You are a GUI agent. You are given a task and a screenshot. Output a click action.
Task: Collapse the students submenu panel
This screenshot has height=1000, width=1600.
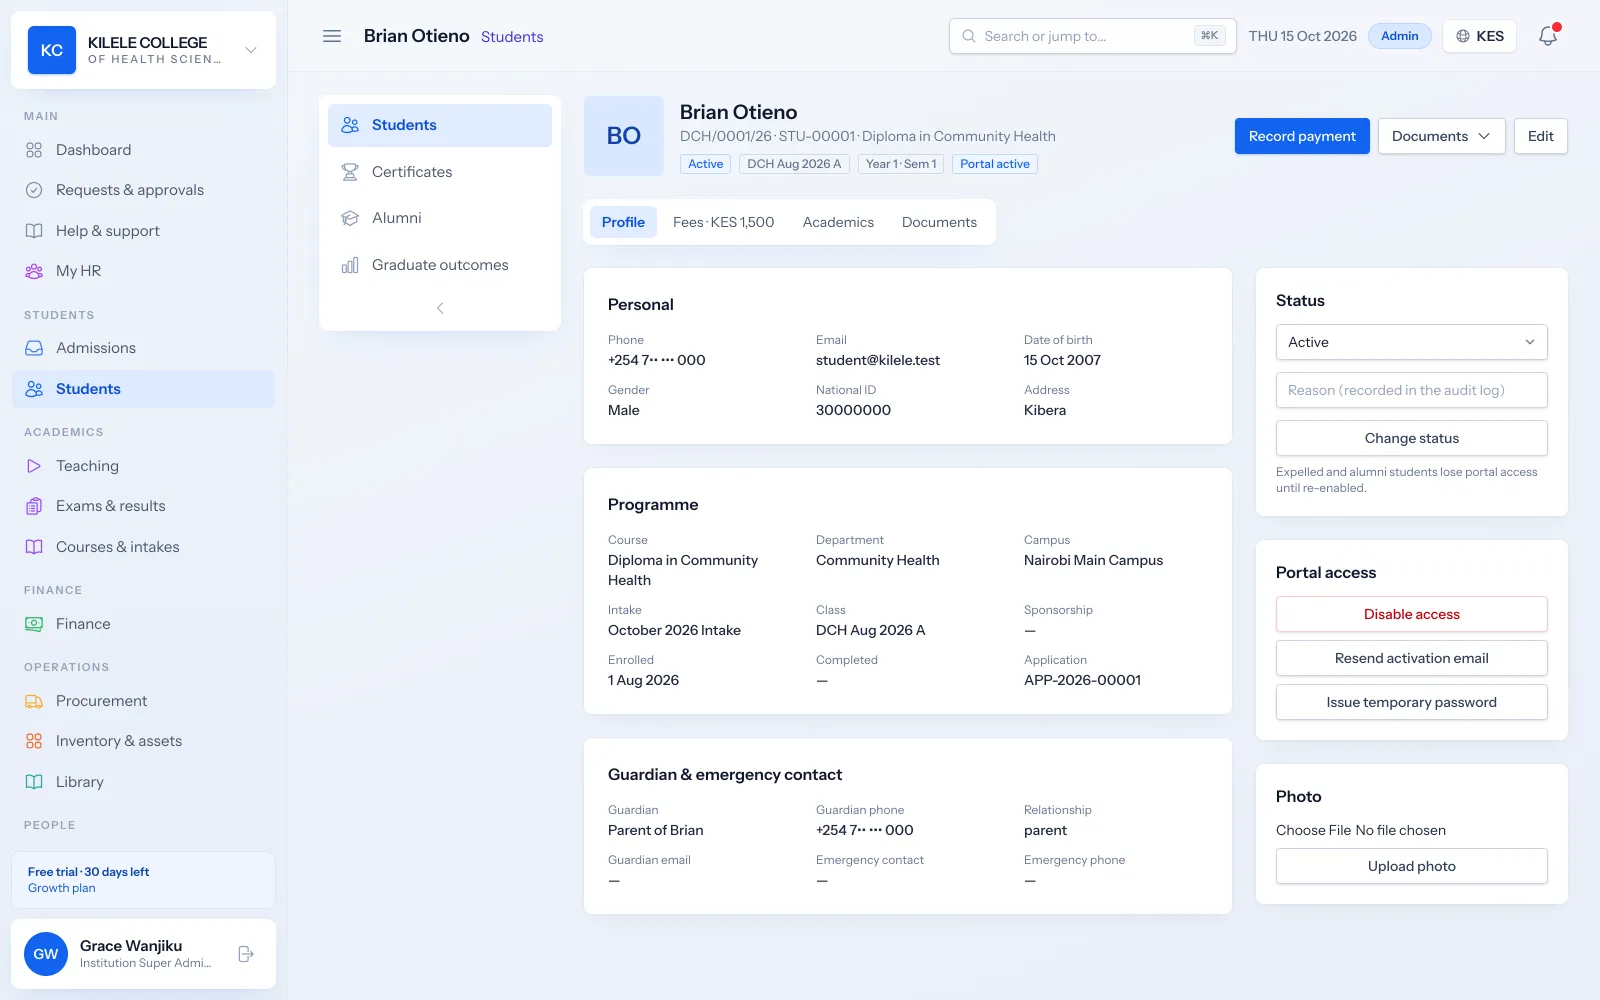440,308
